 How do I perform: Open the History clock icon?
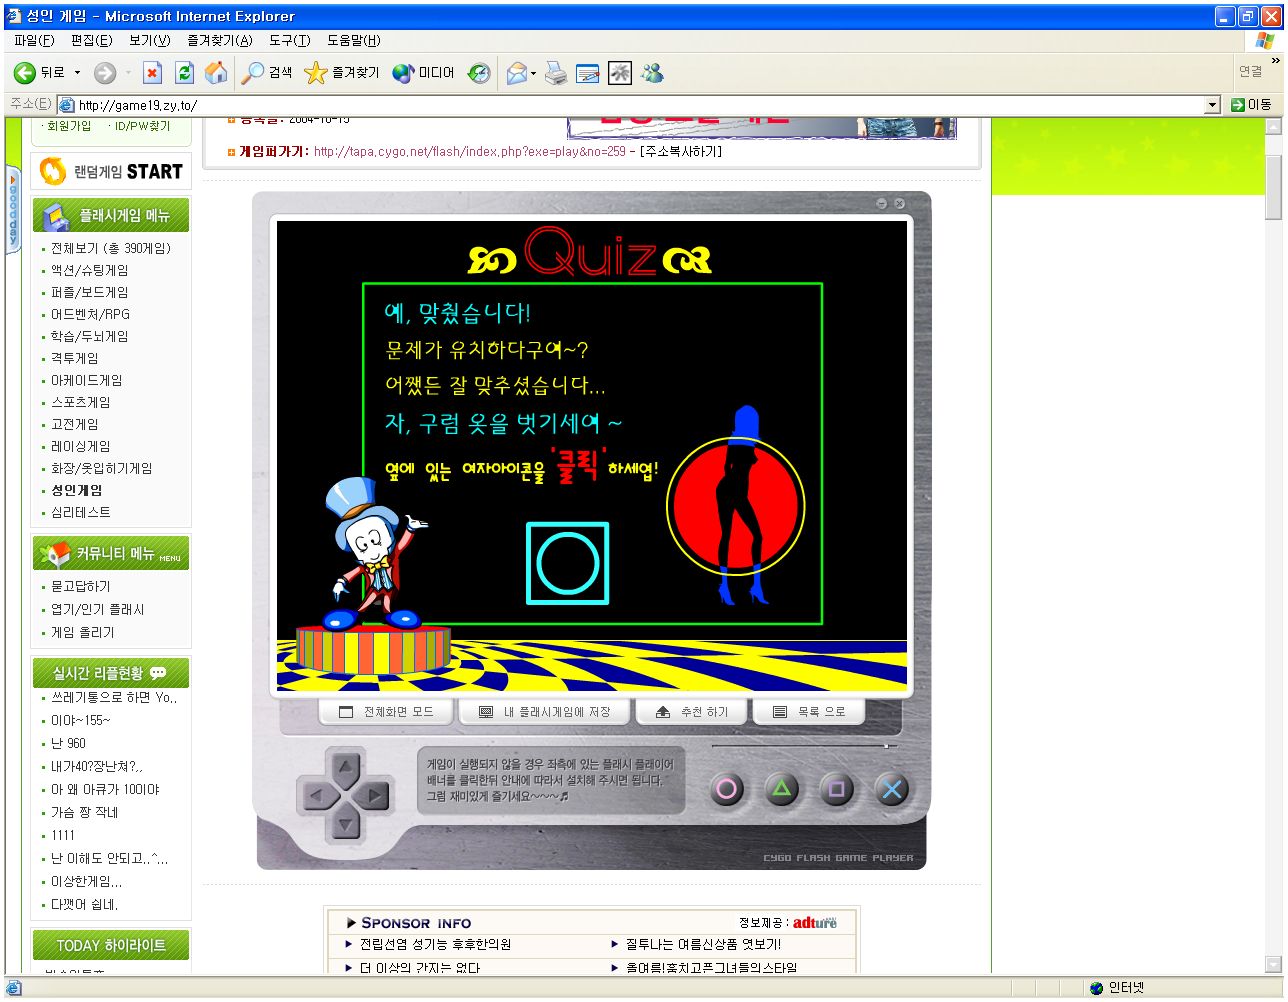click(480, 73)
